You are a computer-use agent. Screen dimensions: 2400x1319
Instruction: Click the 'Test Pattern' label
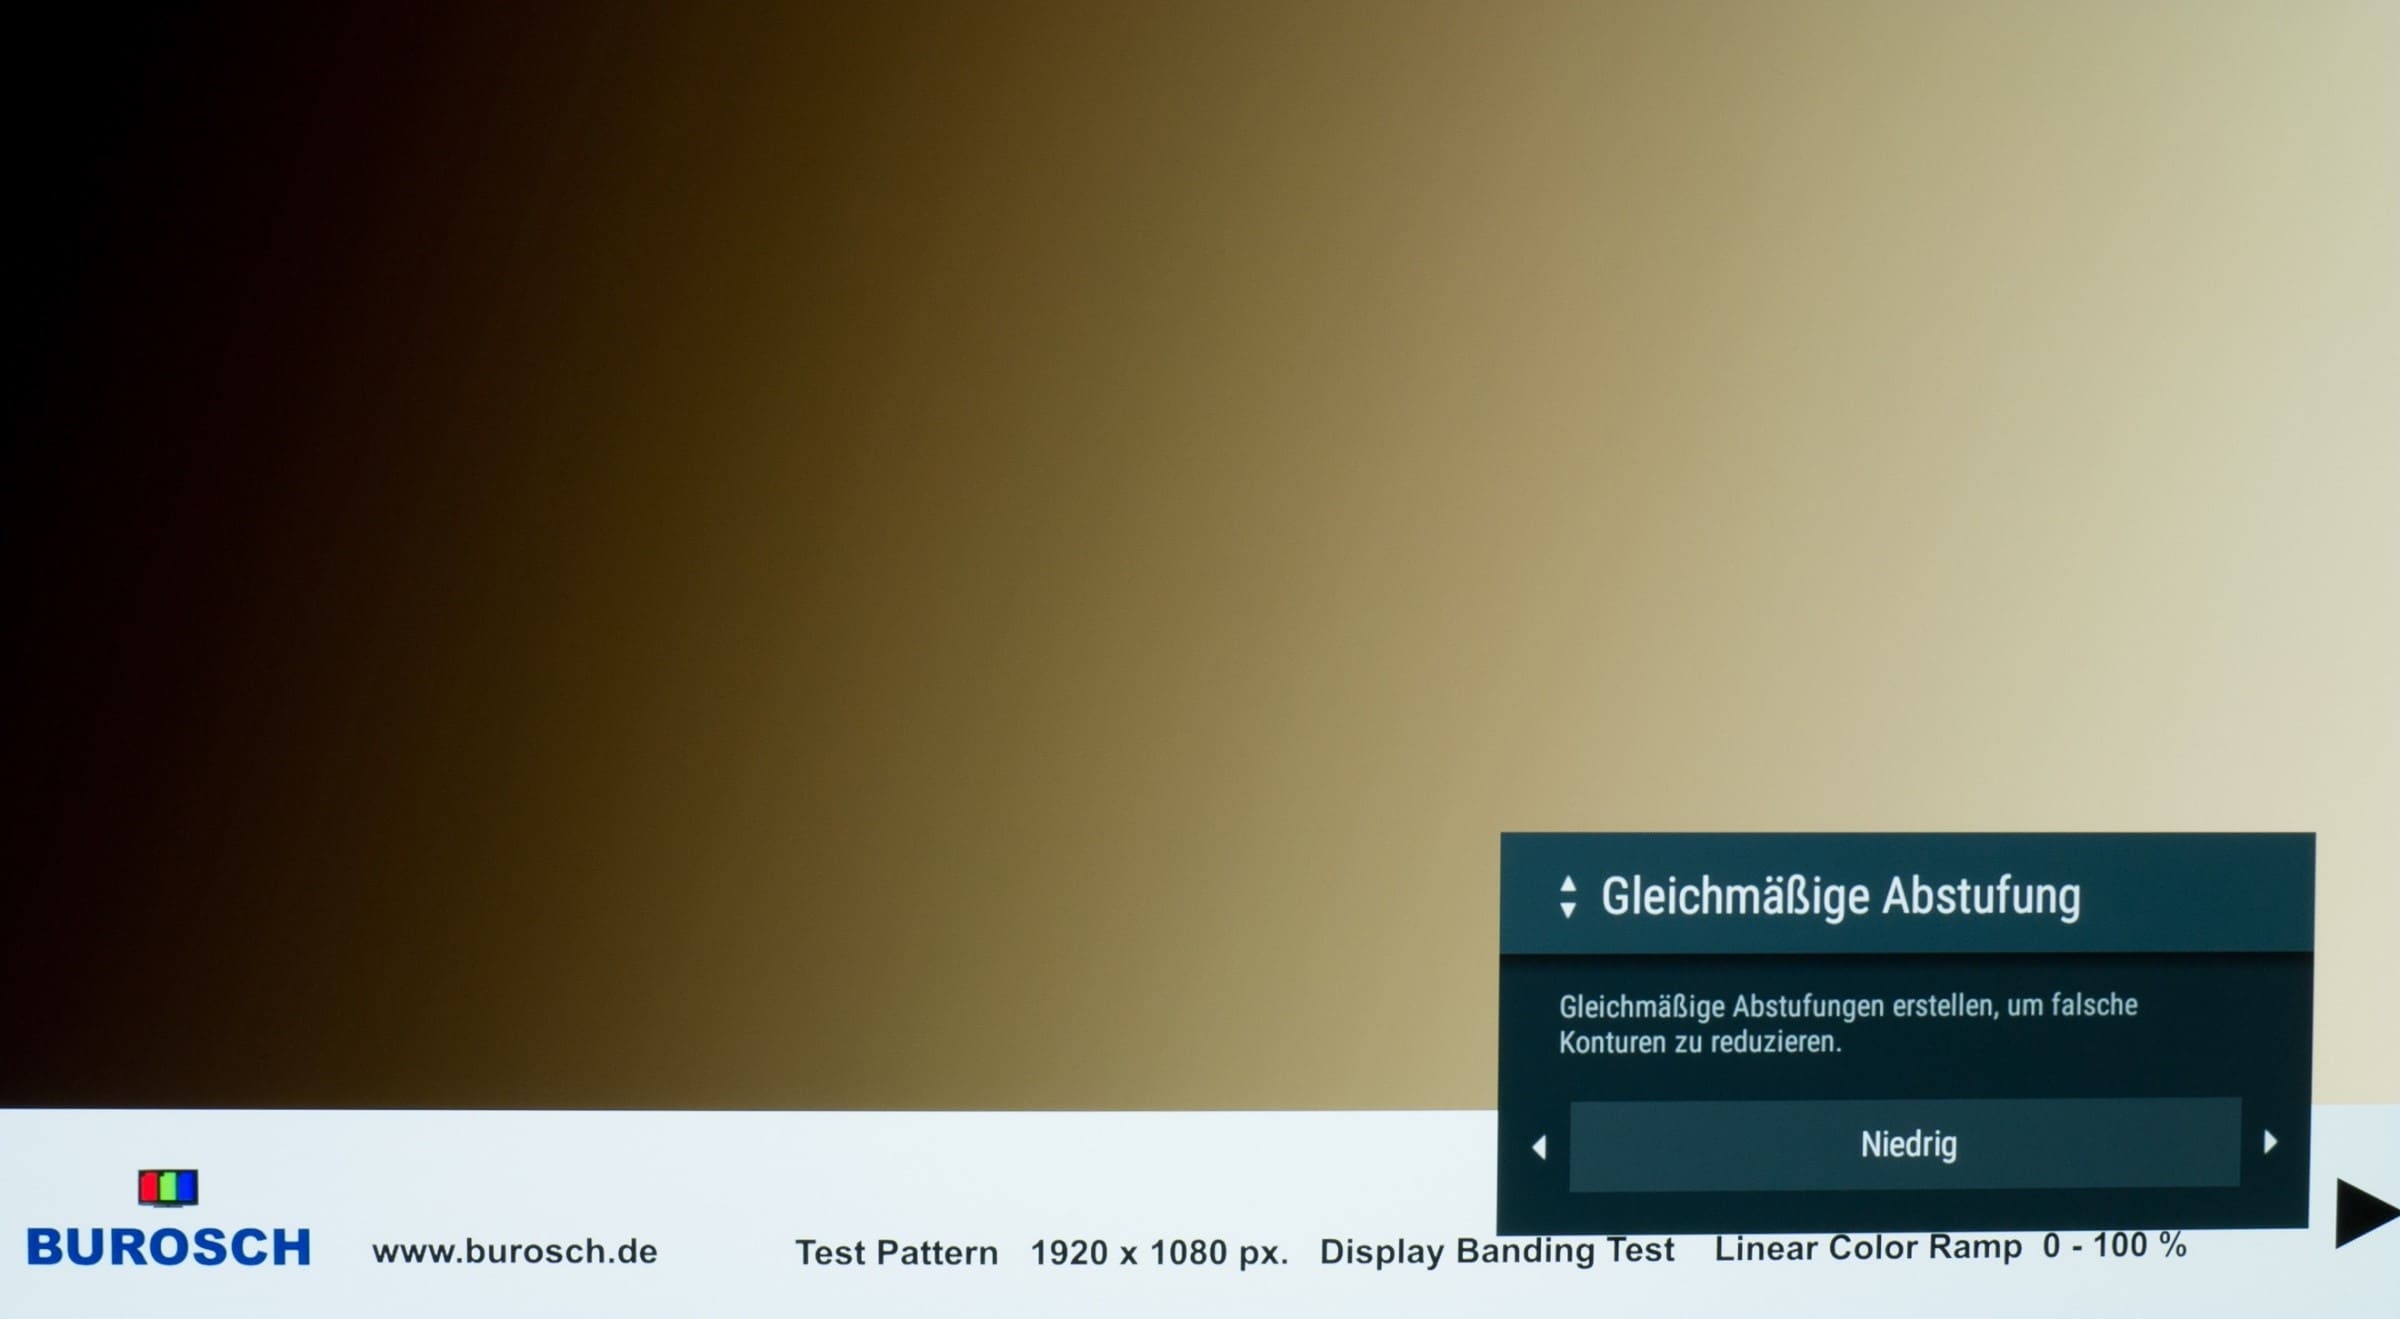[x=896, y=1253]
